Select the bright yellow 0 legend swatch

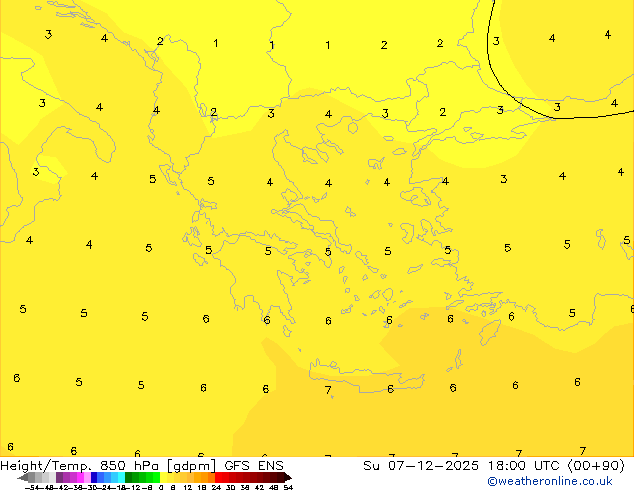point(164,477)
